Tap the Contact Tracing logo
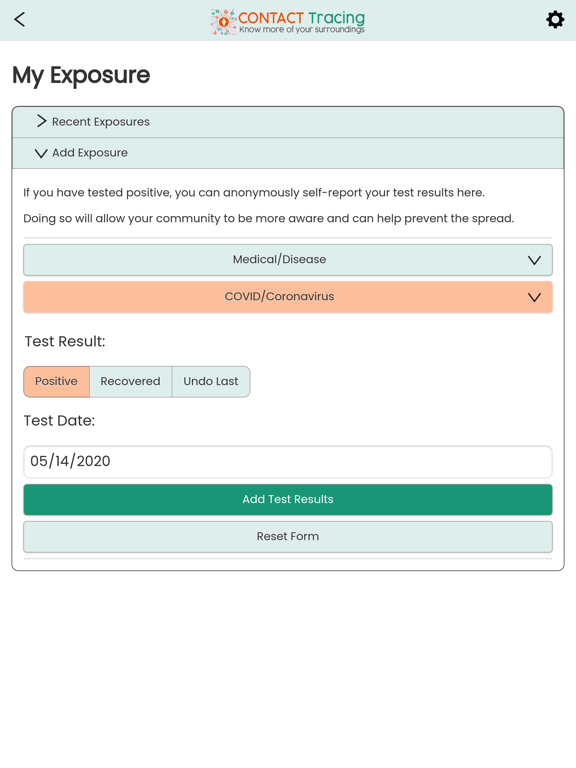Screen dimensions: 576x768 point(288,22)
